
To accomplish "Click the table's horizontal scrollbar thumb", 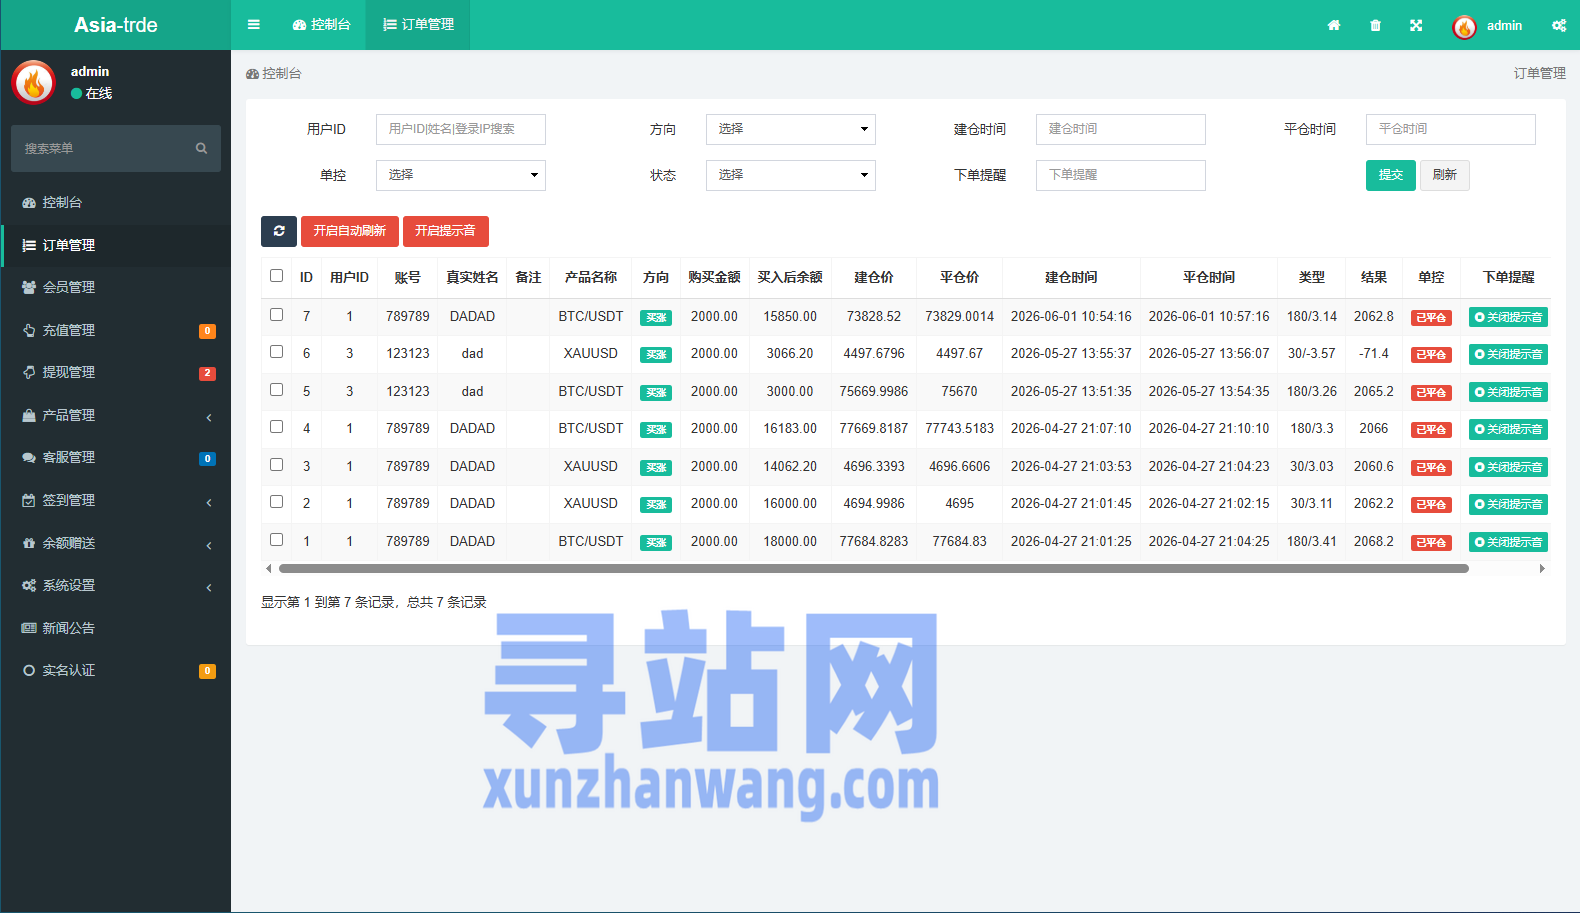I will pyautogui.click(x=874, y=568).
